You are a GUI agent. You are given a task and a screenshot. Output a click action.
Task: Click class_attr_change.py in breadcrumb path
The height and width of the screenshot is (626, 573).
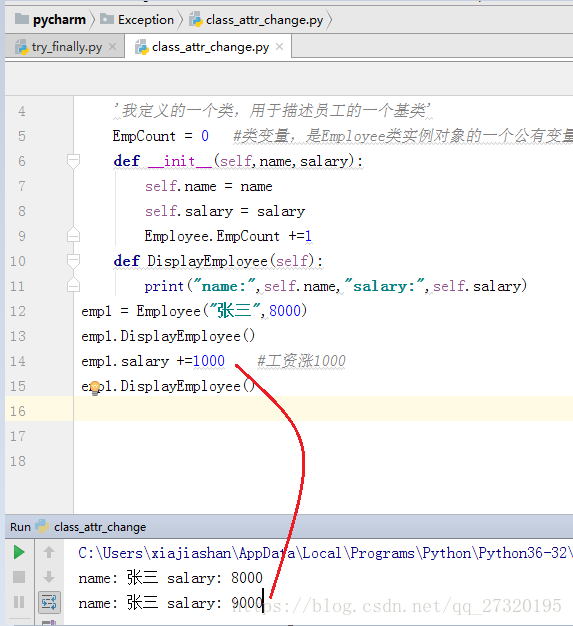point(256,20)
